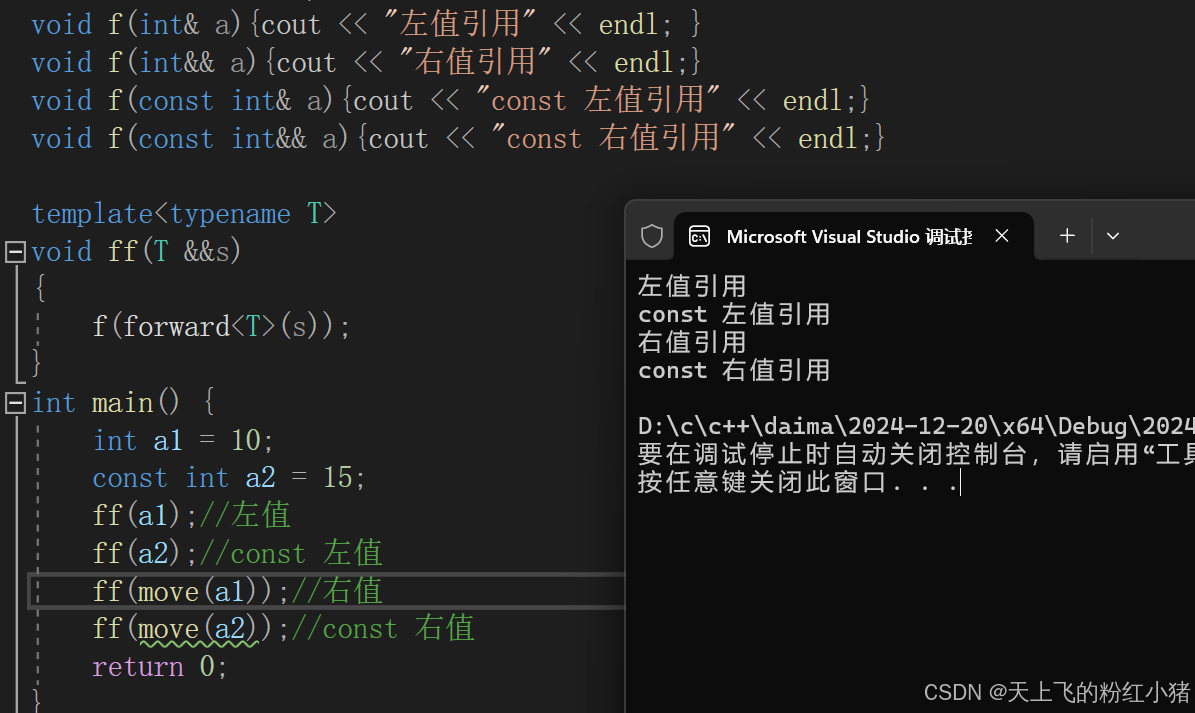Click the 'void f(int& a)' overload line
1195x713 pixels.
point(366,25)
